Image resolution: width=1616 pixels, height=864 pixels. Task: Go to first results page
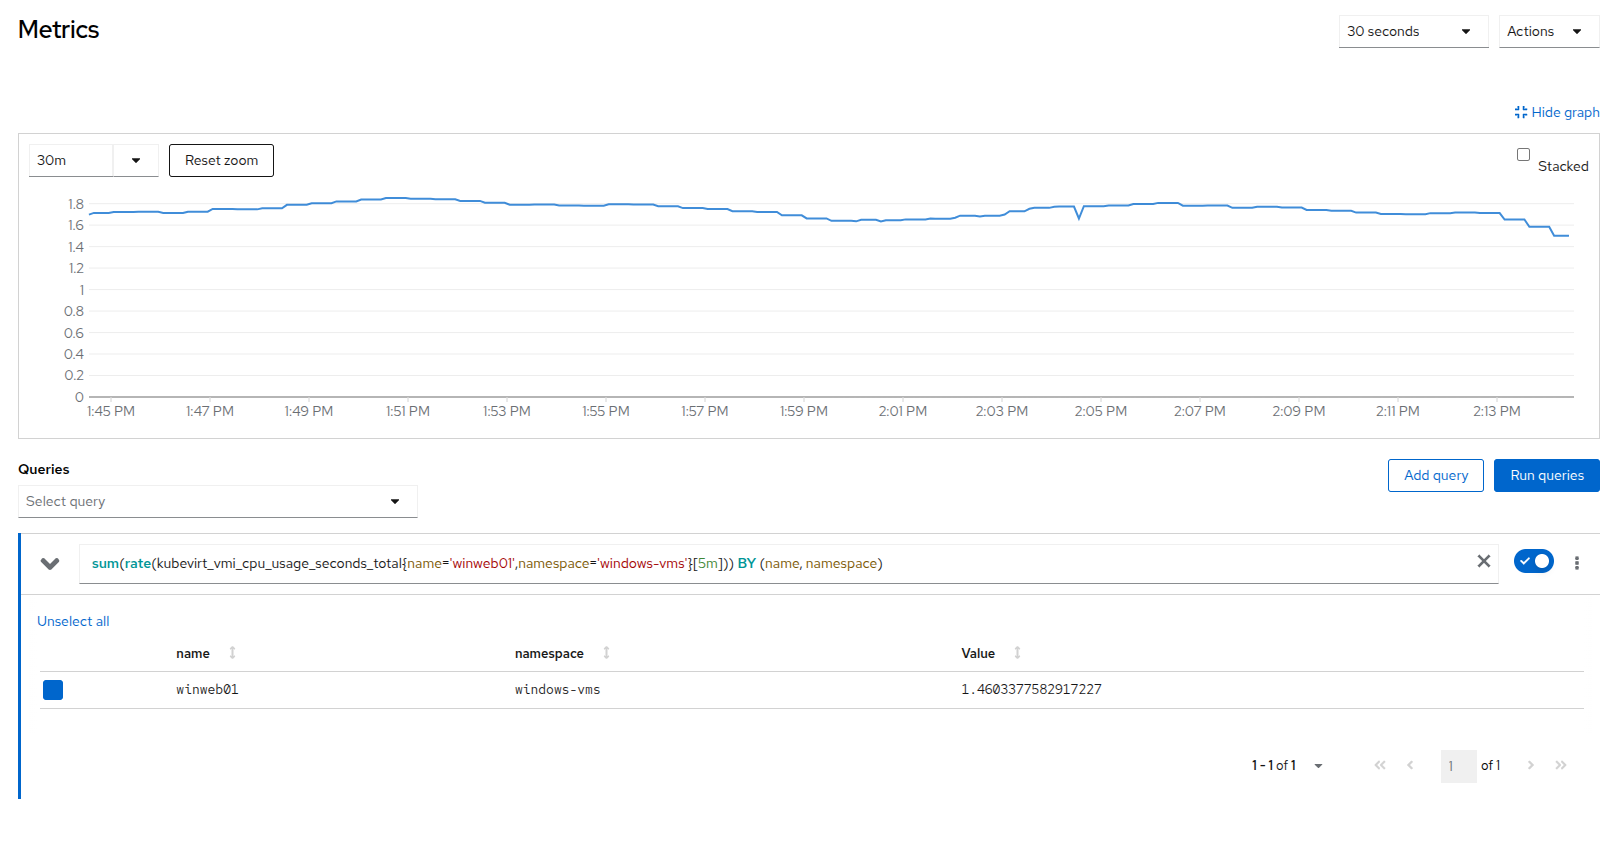coord(1380,765)
